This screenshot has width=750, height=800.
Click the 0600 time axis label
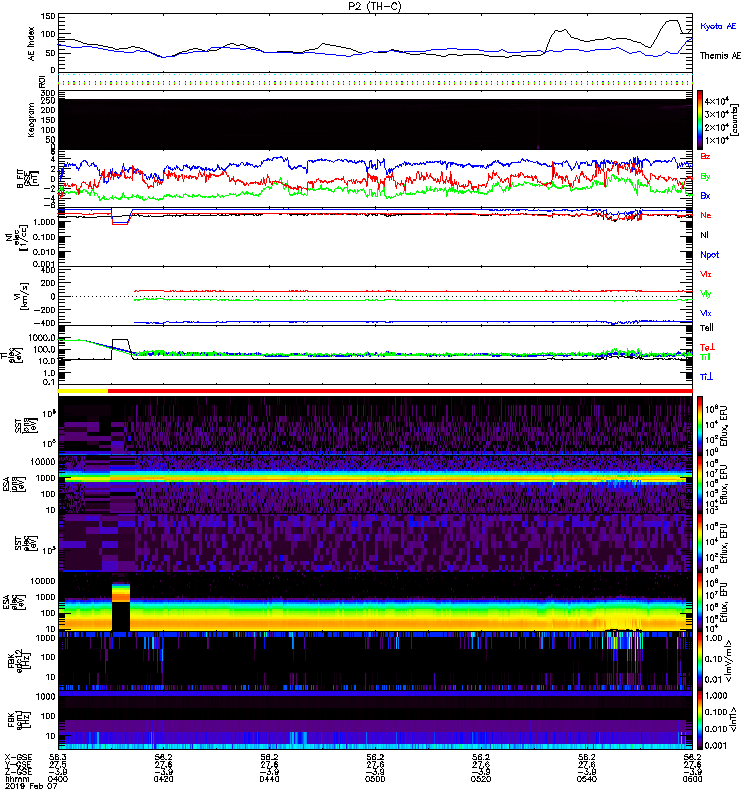click(x=692, y=779)
